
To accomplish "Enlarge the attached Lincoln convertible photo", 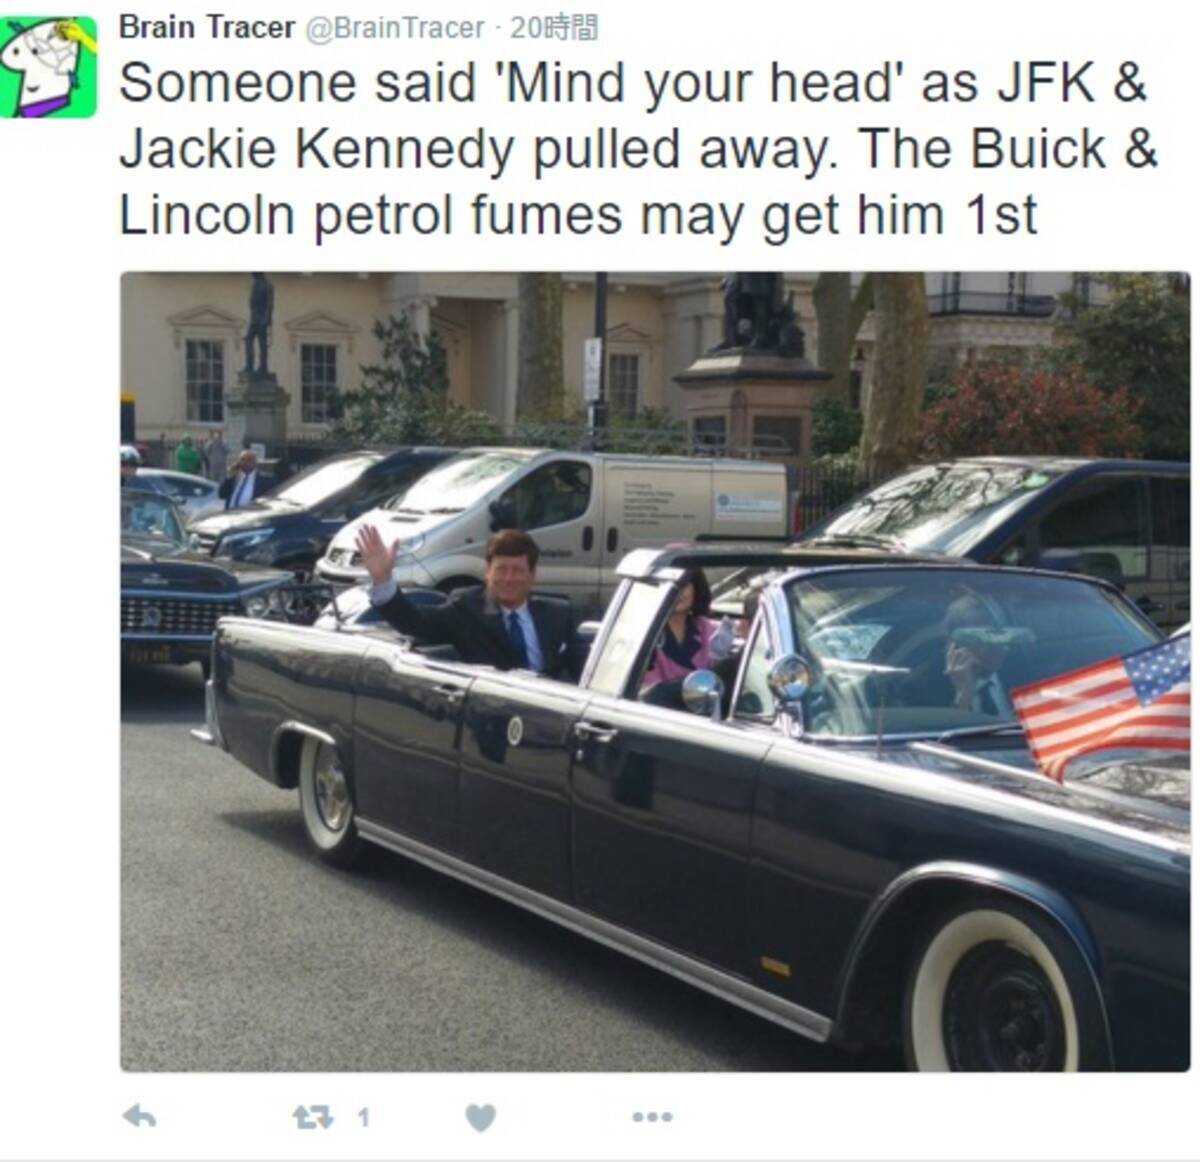I will [655, 671].
